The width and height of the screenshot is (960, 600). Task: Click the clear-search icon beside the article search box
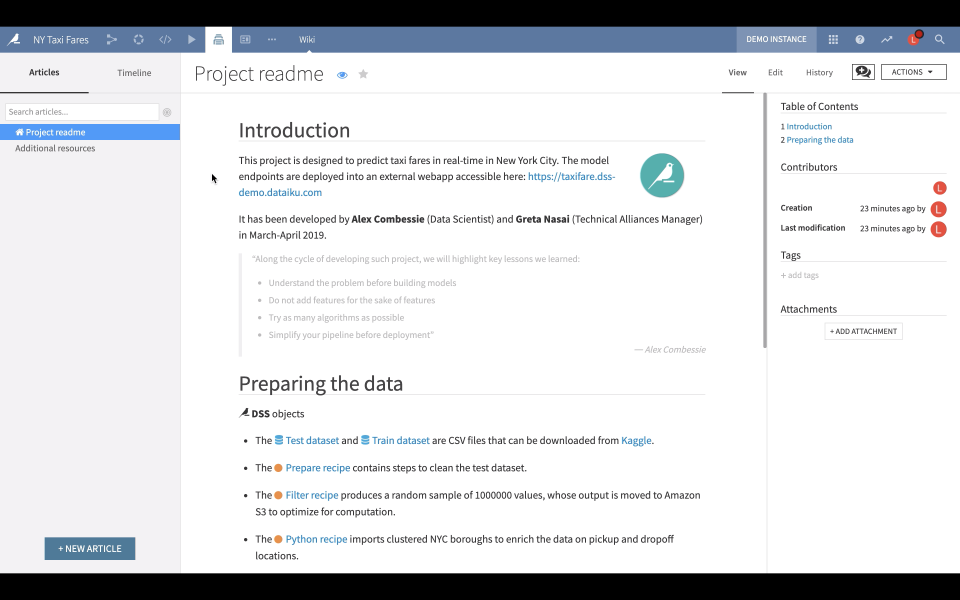coord(167,112)
